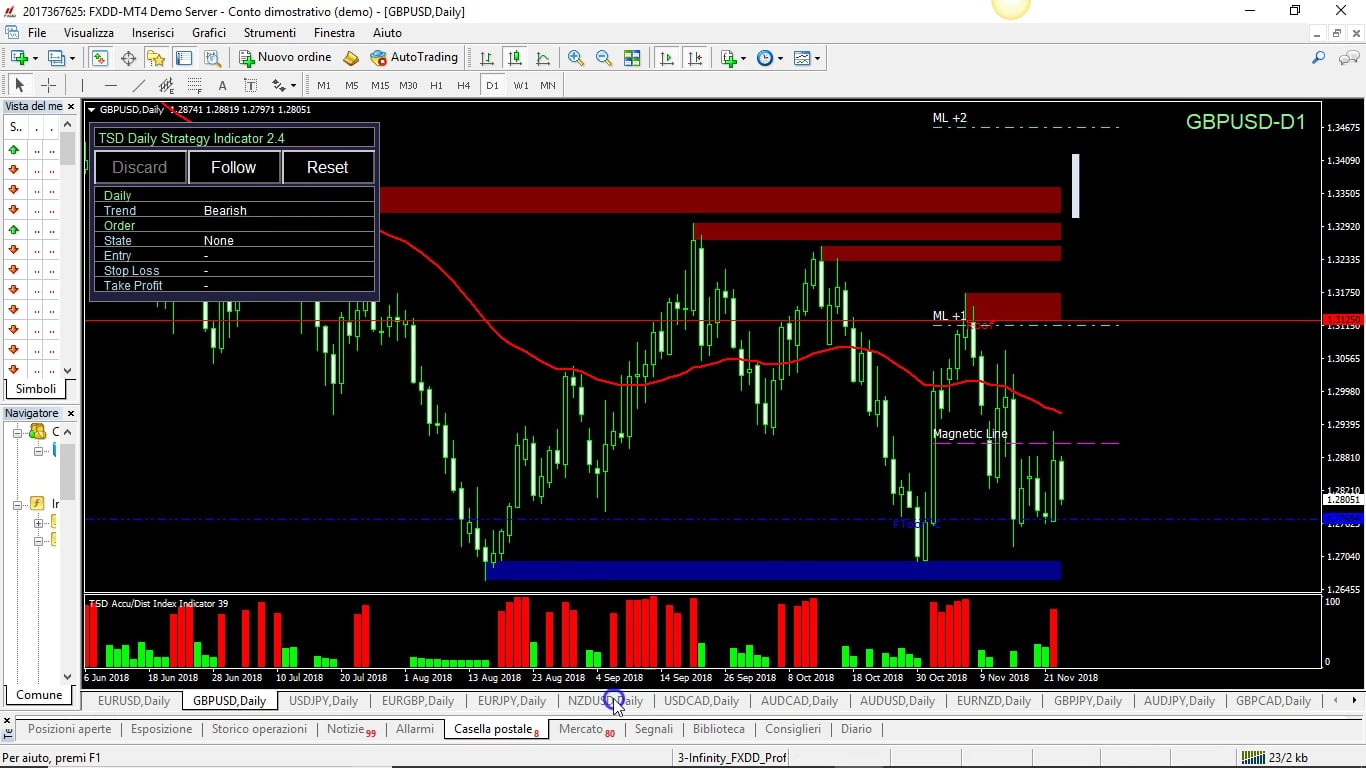Open the Grafici menu
The width and height of the screenshot is (1366, 768).
coord(209,33)
